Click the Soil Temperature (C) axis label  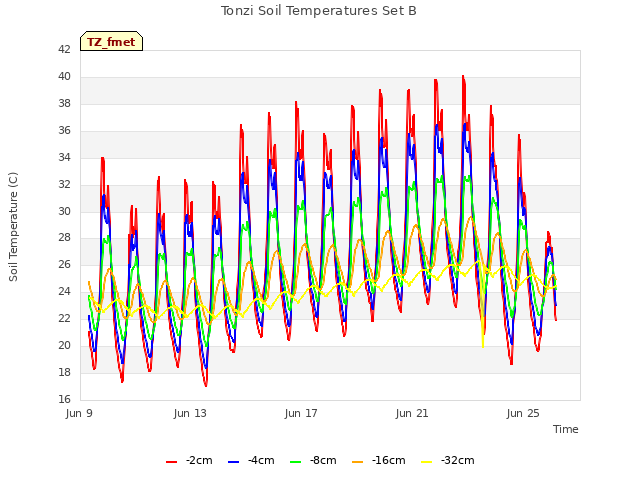coord(13,227)
